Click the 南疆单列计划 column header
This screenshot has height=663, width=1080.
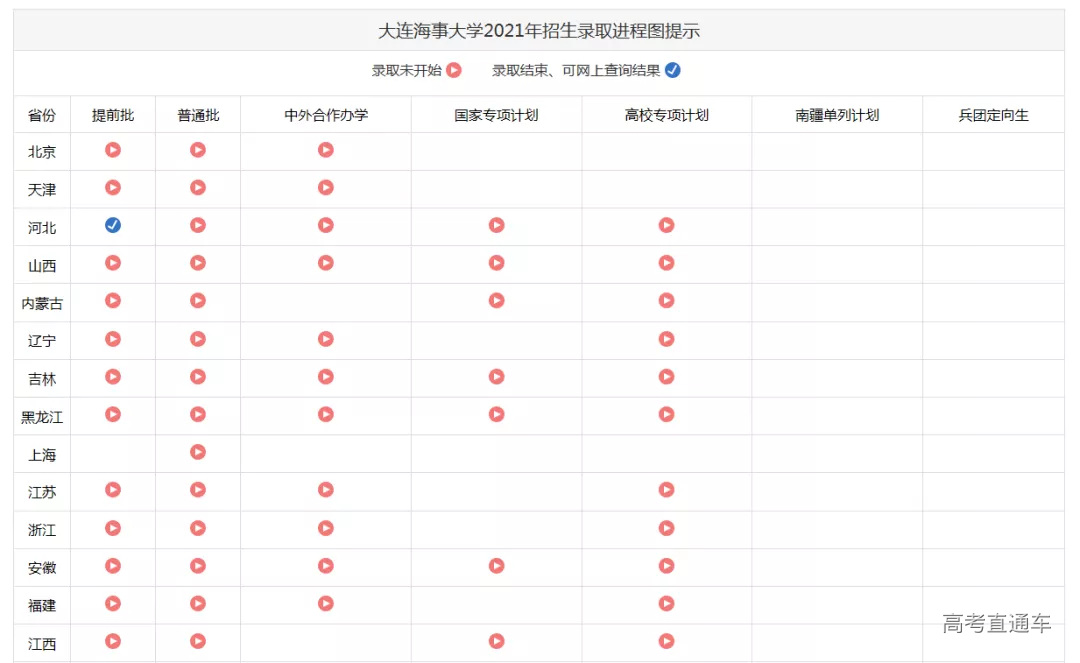838,116
